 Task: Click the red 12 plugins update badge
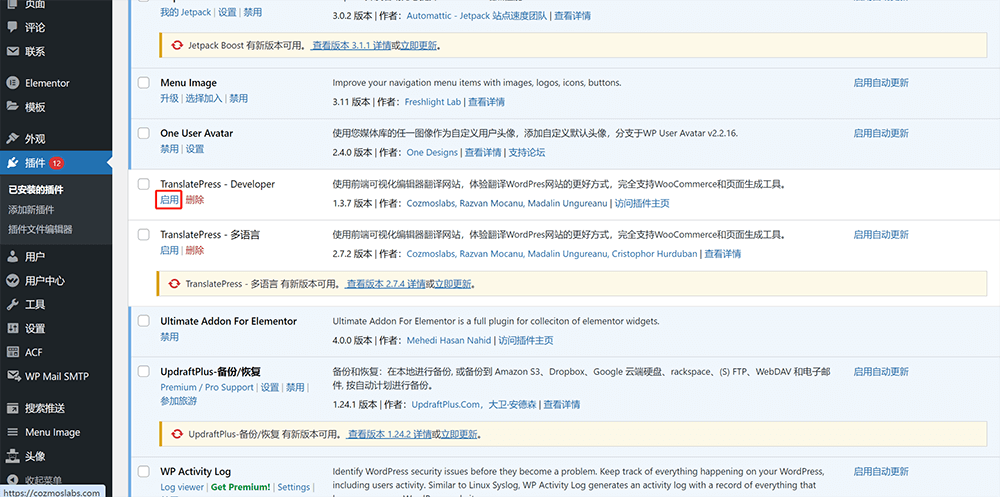pyautogui.click(x=56, y=163)
